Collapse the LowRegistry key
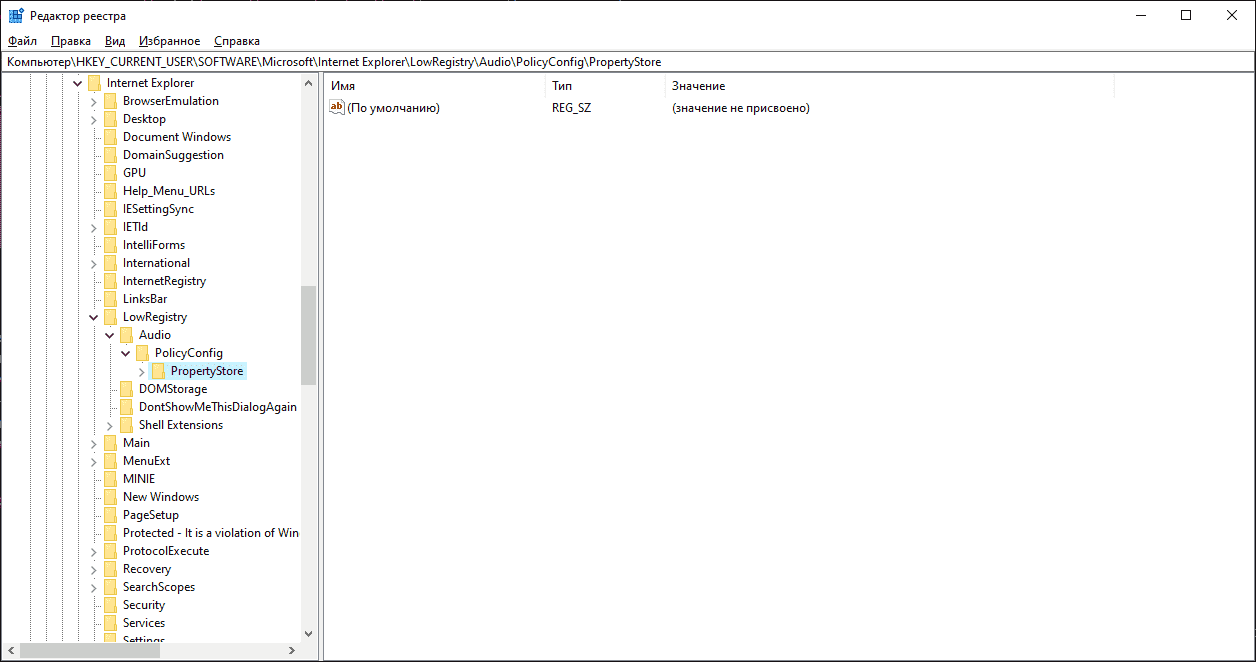 pos(94,317)
